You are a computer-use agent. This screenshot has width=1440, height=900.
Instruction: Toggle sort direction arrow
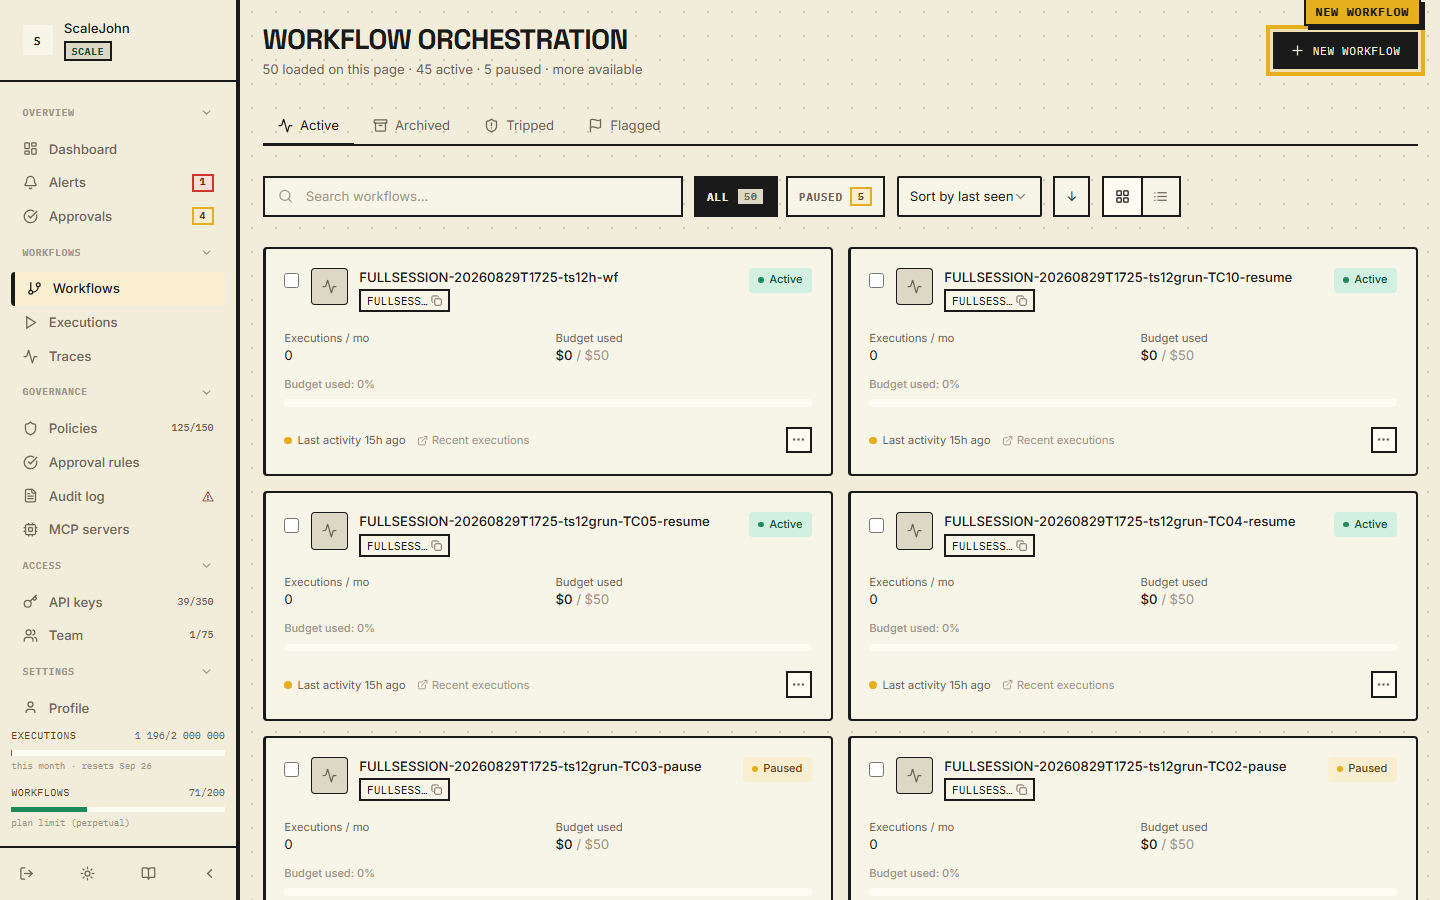[1072, 197]
